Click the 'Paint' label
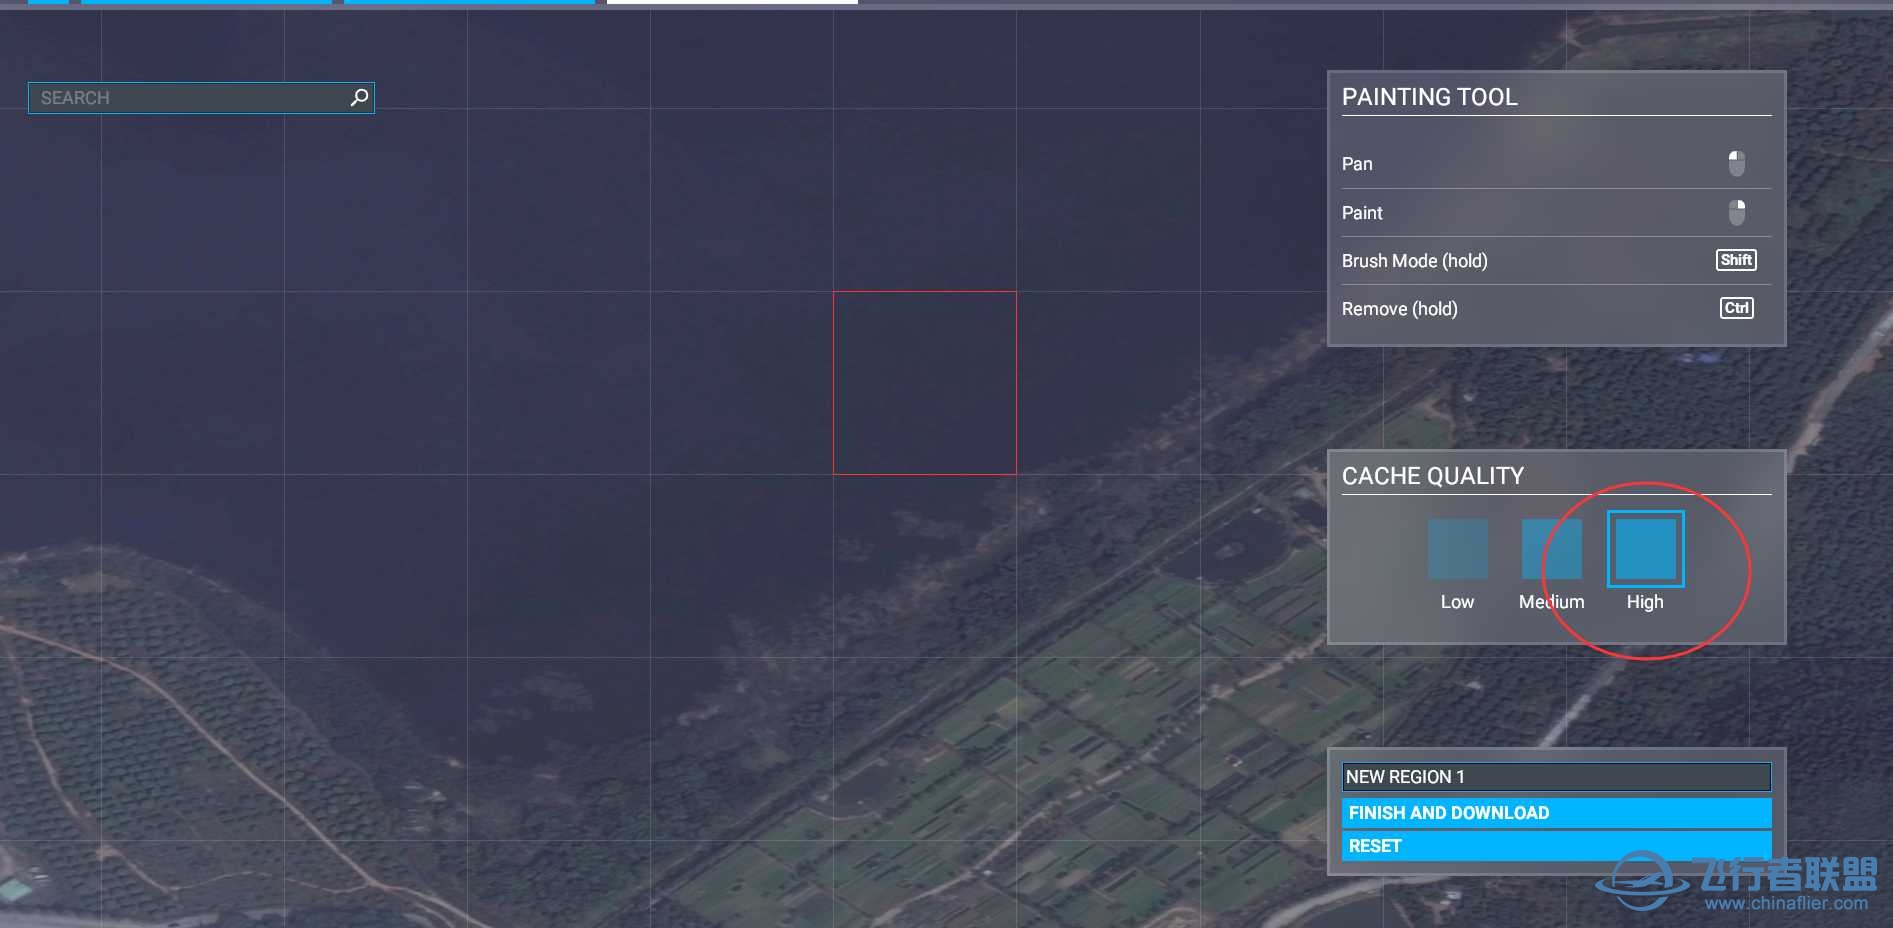 click(x=1362, y=213)
